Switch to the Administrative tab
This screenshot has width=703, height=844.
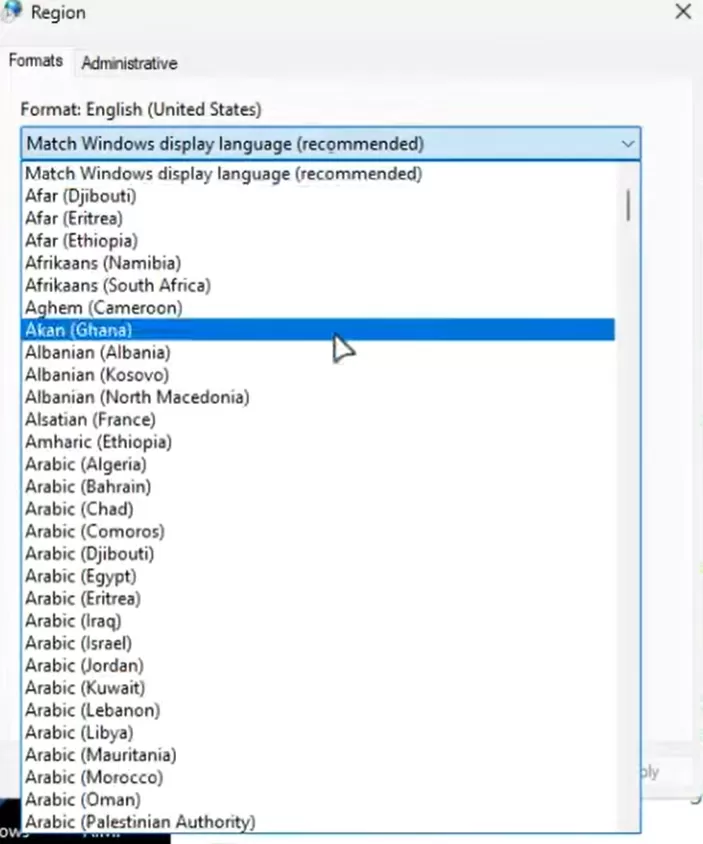(x=129, y=63)
